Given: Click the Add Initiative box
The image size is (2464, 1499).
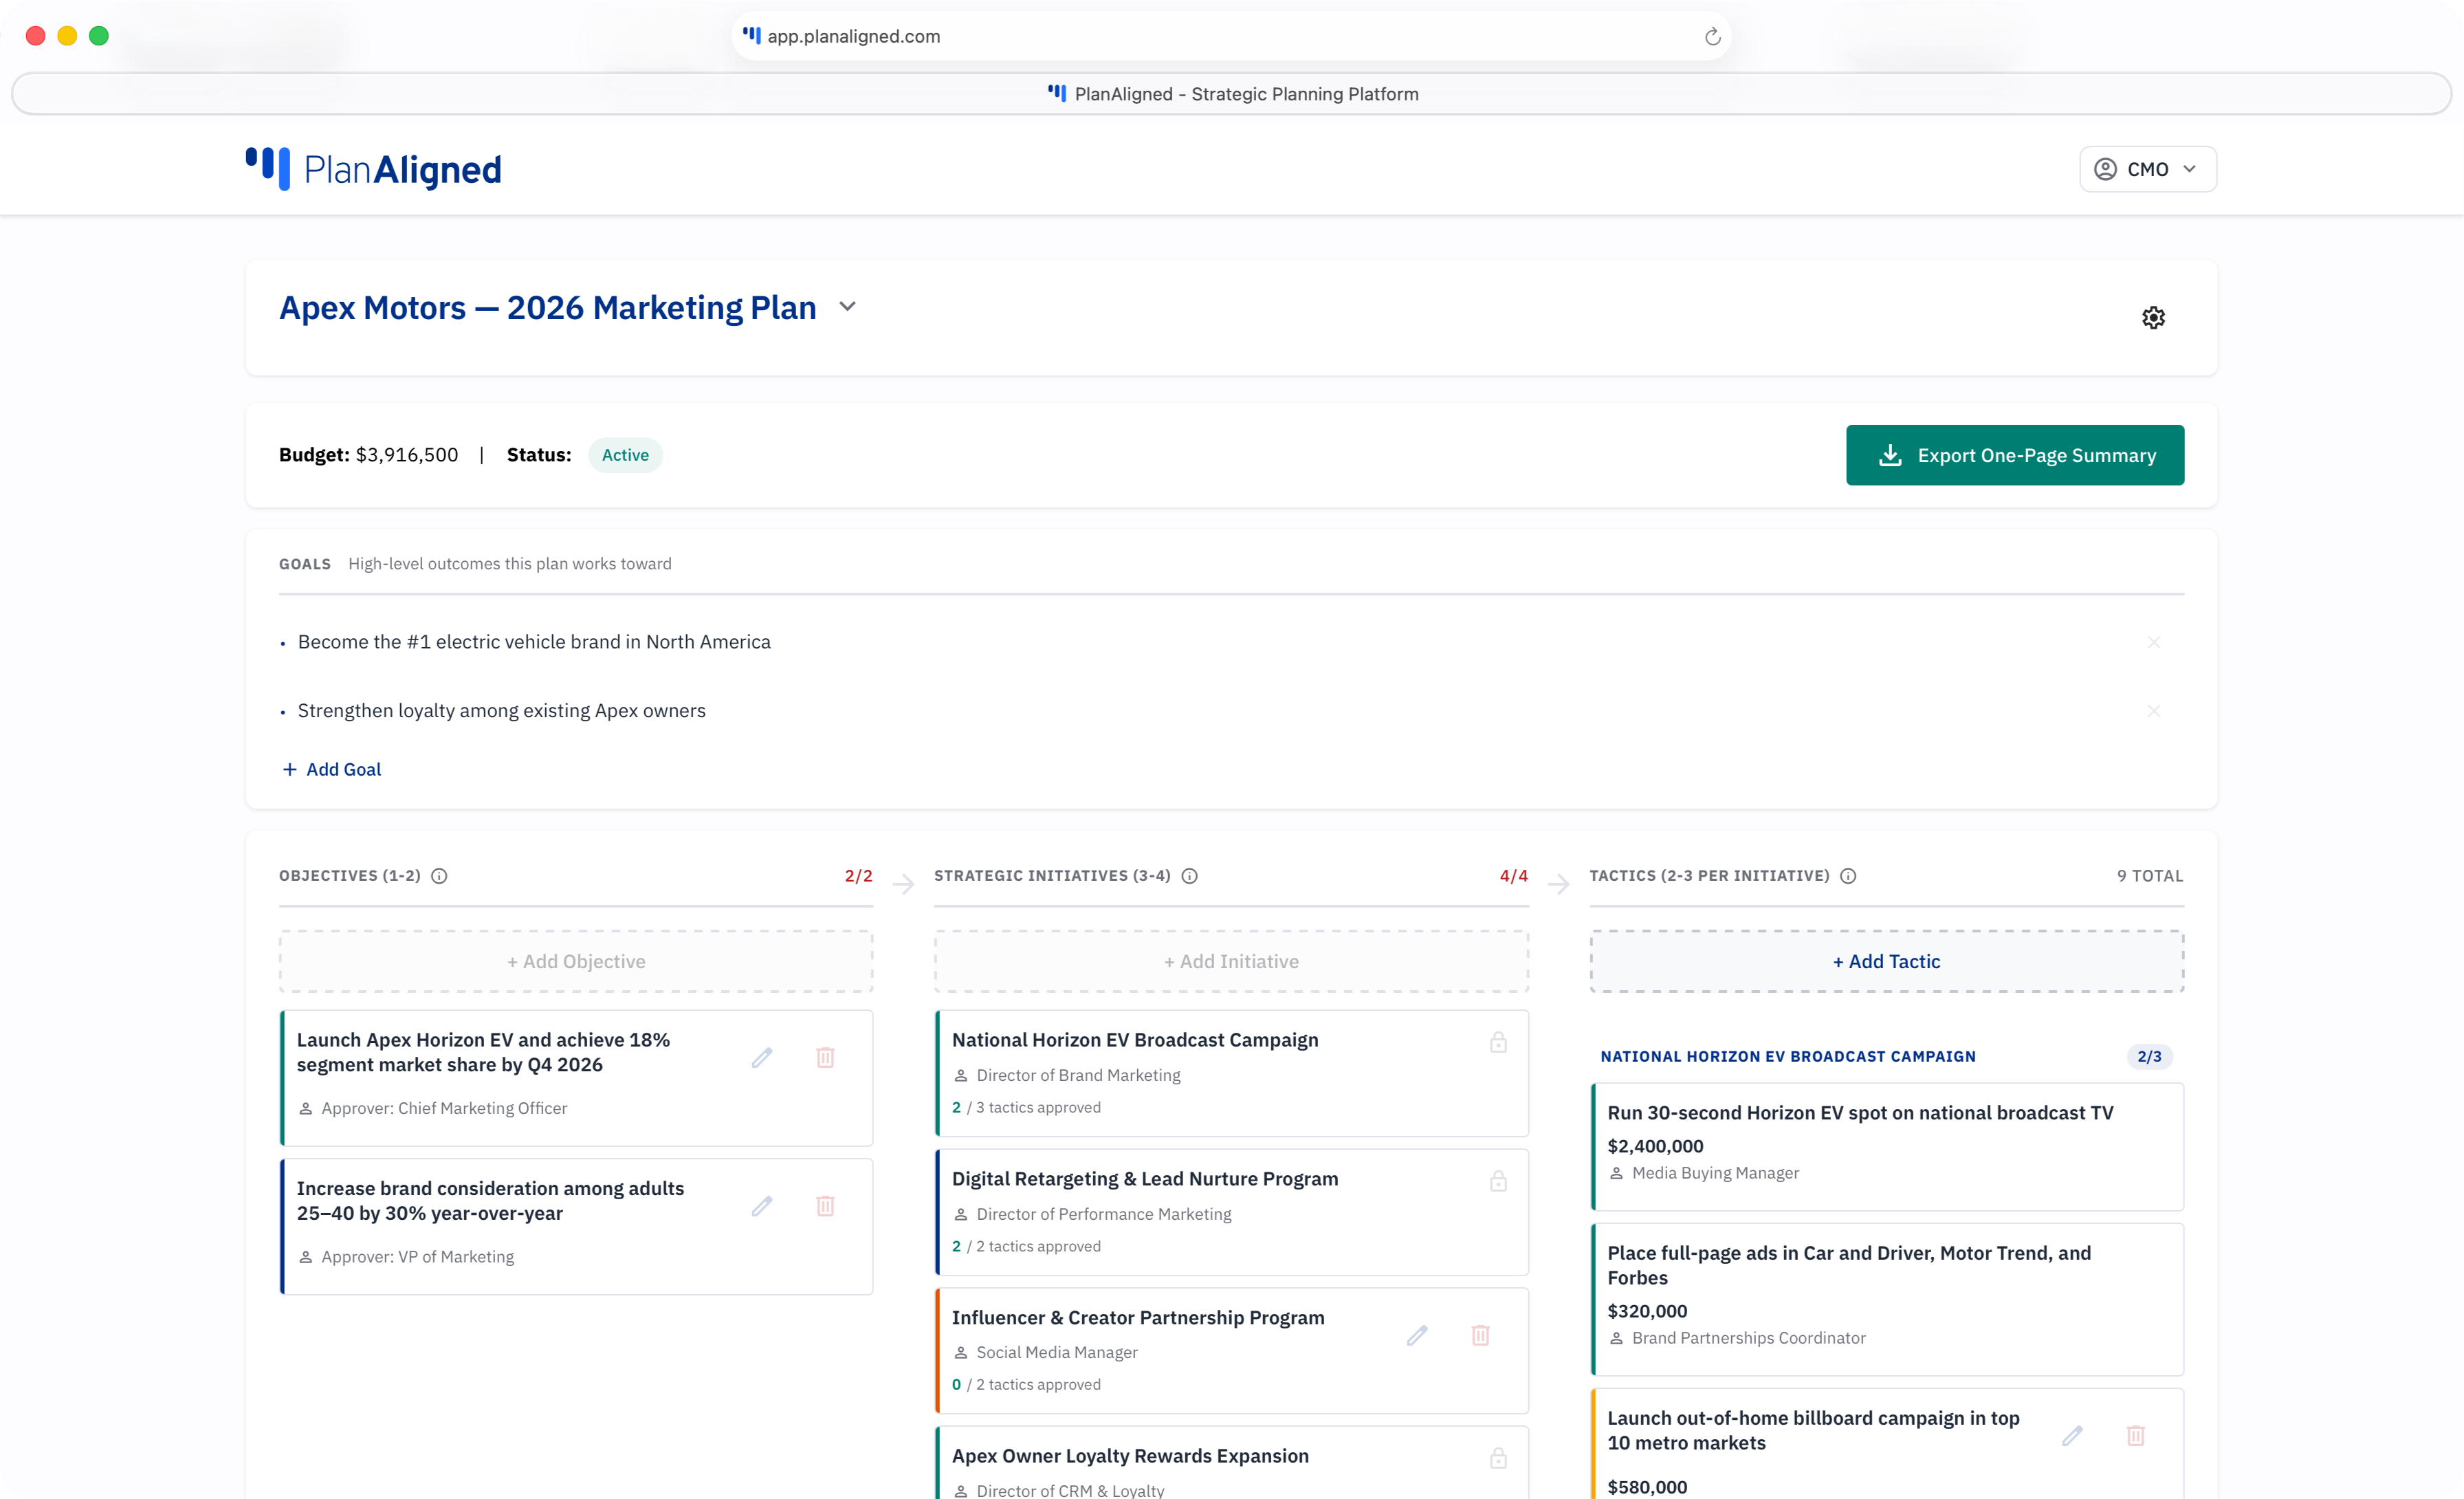Looking at the screenshot, I should coord(1231,961).
